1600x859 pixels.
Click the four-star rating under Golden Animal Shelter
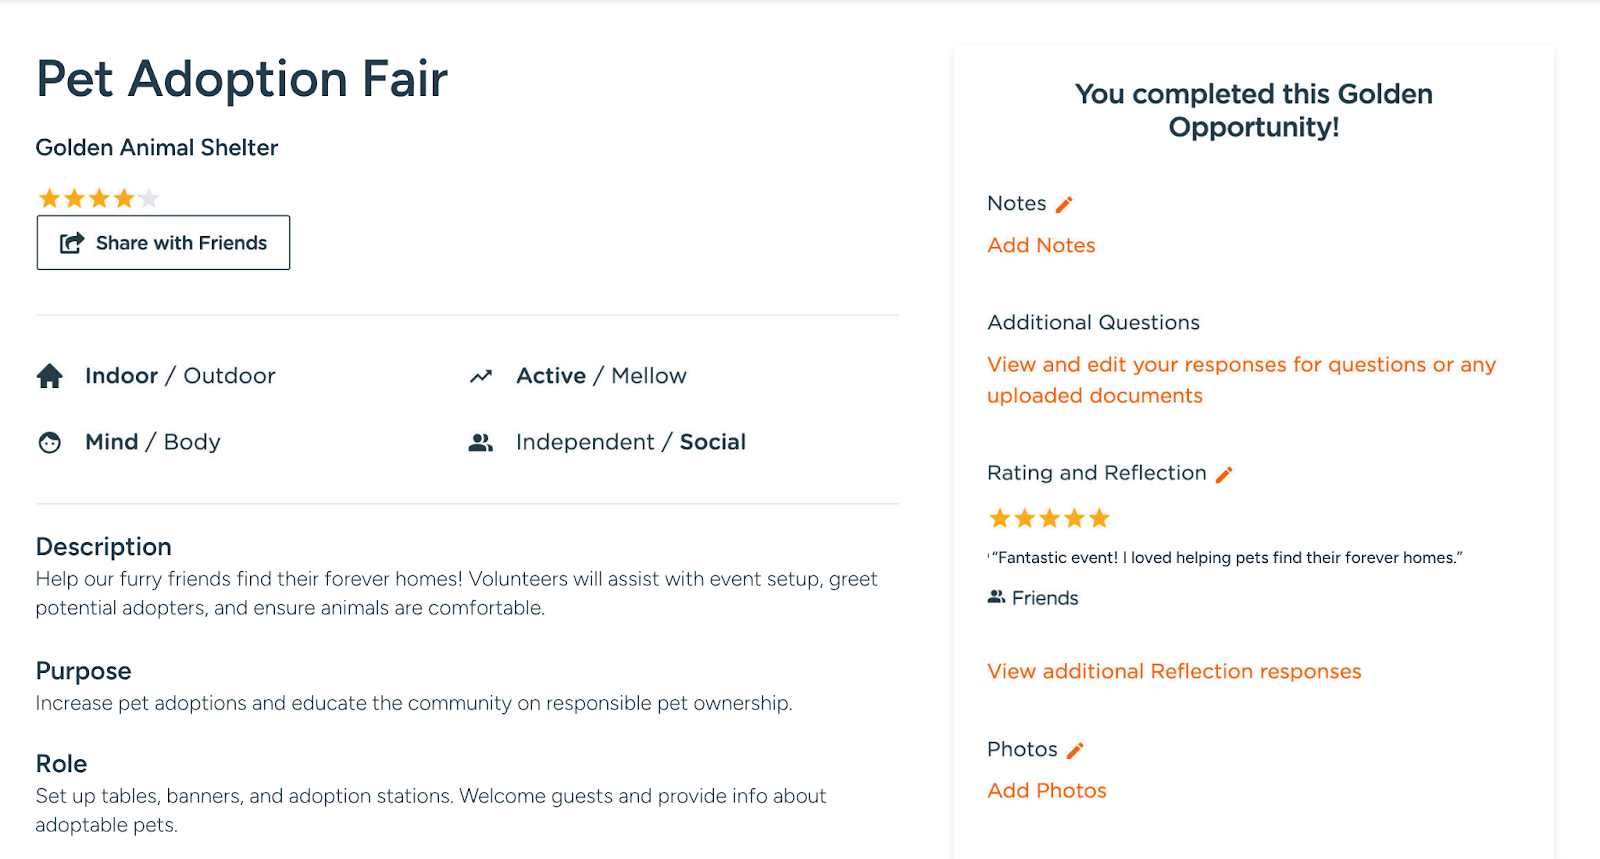99,198
